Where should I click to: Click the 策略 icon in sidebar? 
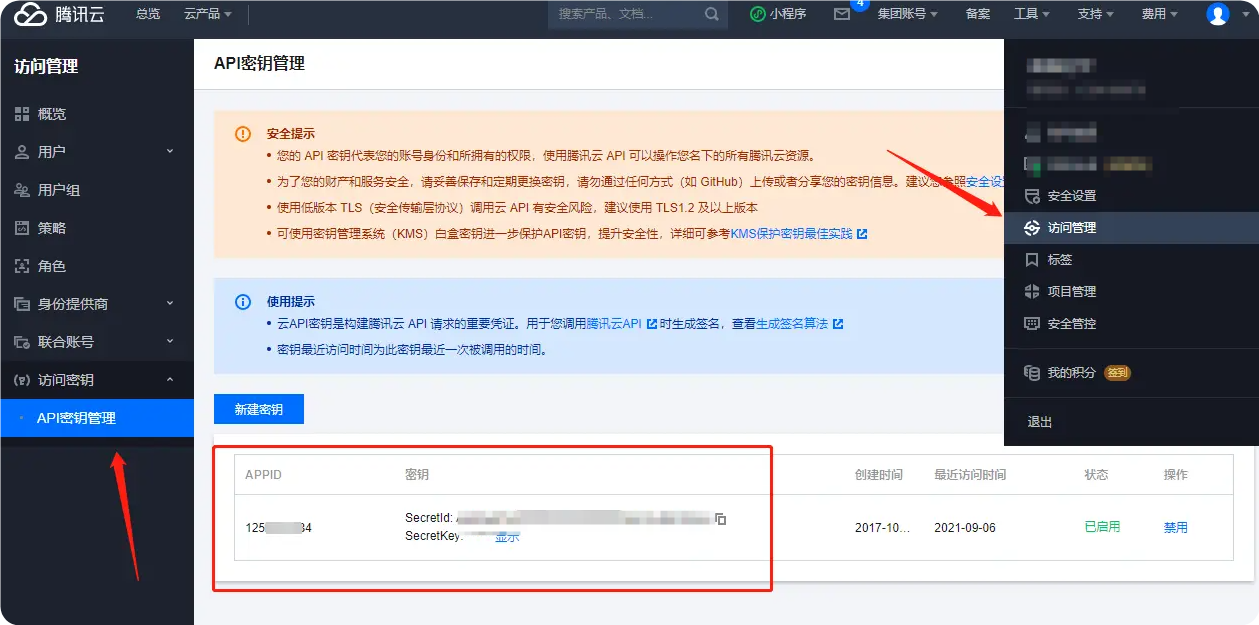(22, 228)
